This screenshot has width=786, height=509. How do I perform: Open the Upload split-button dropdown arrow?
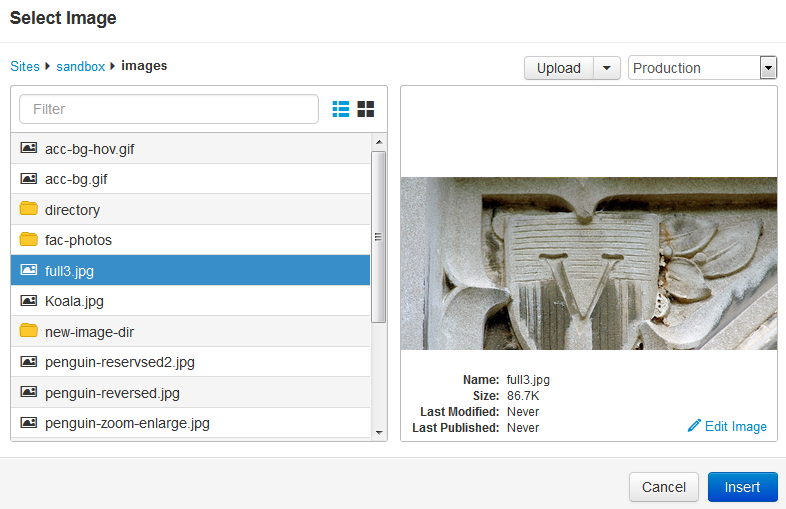(x=607, y=68)
